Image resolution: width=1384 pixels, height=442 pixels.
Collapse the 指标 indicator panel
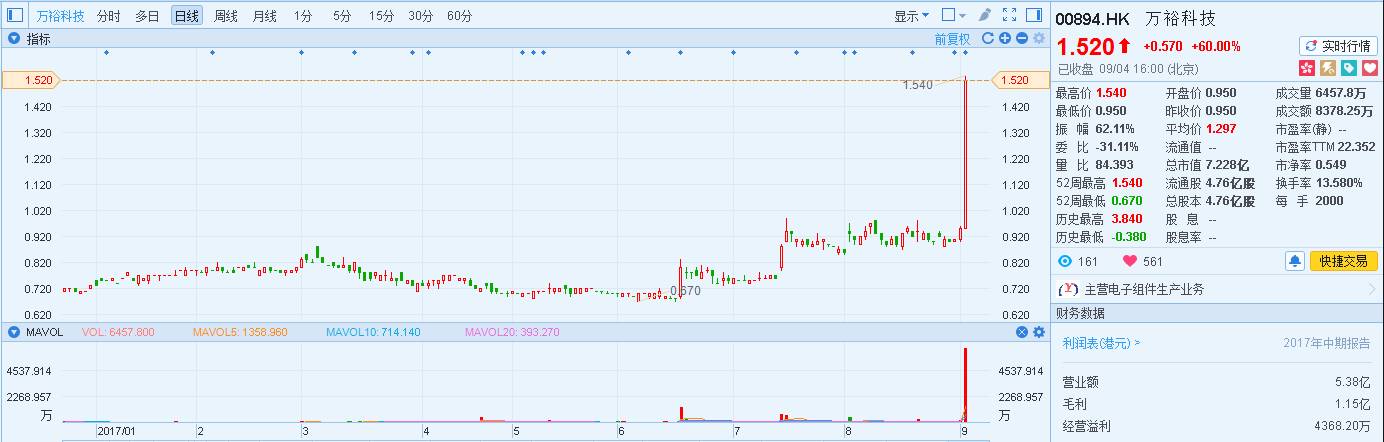point(15,38)
